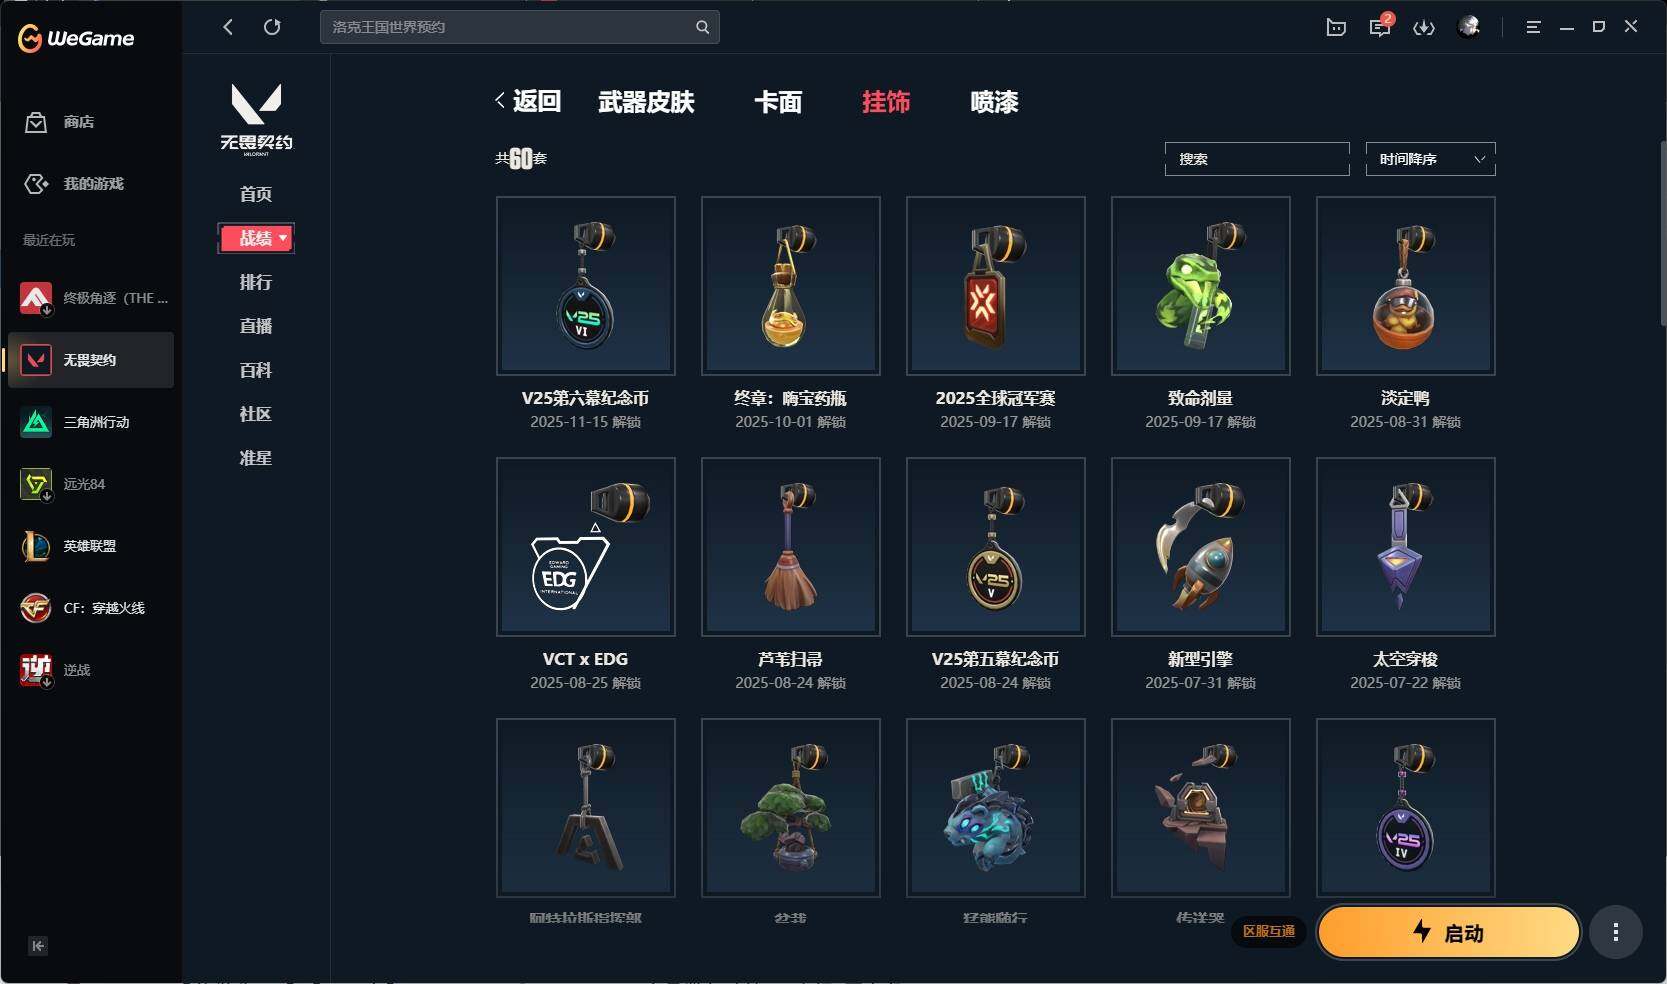The height and width of the screenshot is (984, 1667).
Task: Open the 商店 store icon
Action: (36, 122)
